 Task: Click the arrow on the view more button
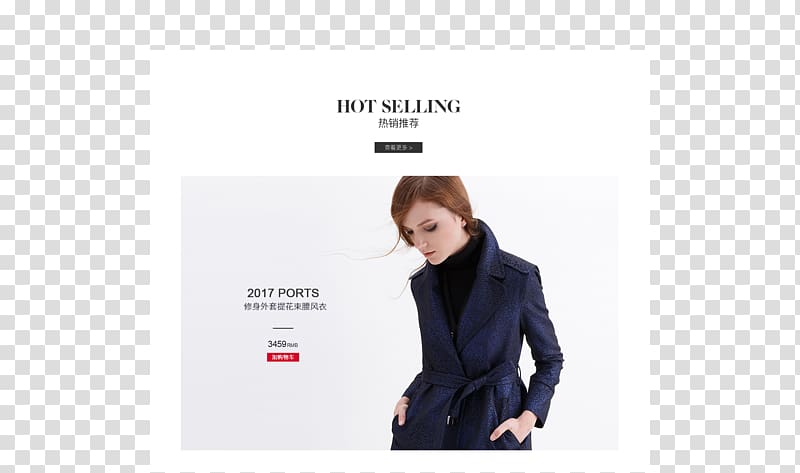pos(412,147)
